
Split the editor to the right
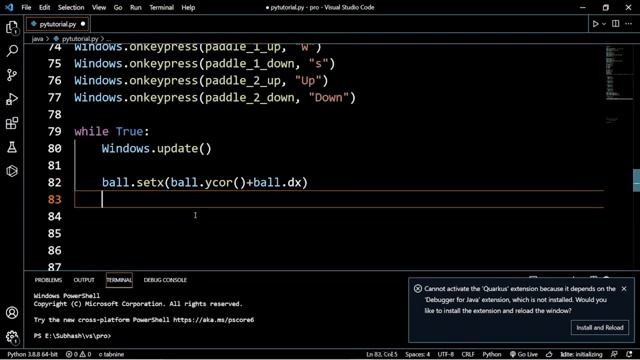click(616, 24)
